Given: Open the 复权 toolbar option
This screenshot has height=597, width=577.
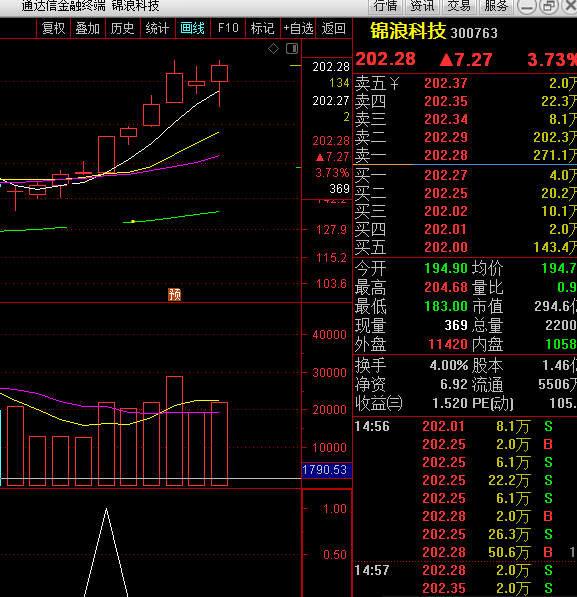Looking at the screenshot, I should click(54, 29).
